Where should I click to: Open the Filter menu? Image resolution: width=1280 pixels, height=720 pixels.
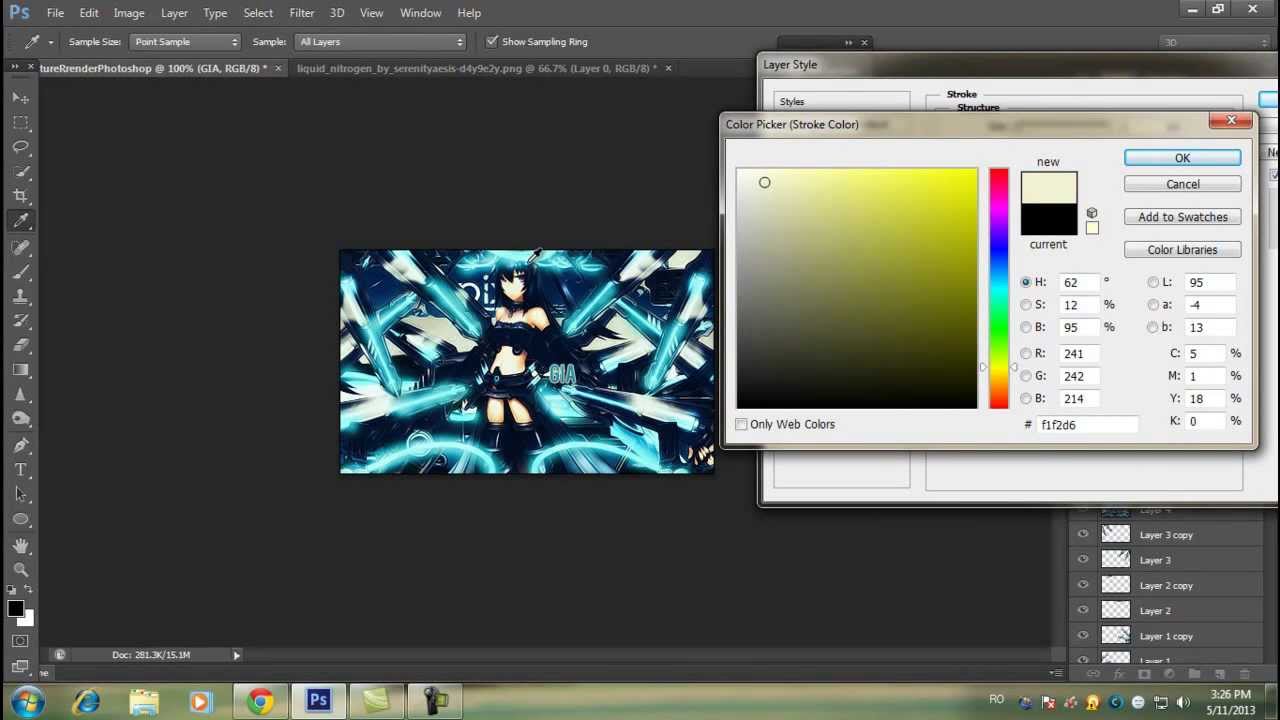[x=302, y=13]
